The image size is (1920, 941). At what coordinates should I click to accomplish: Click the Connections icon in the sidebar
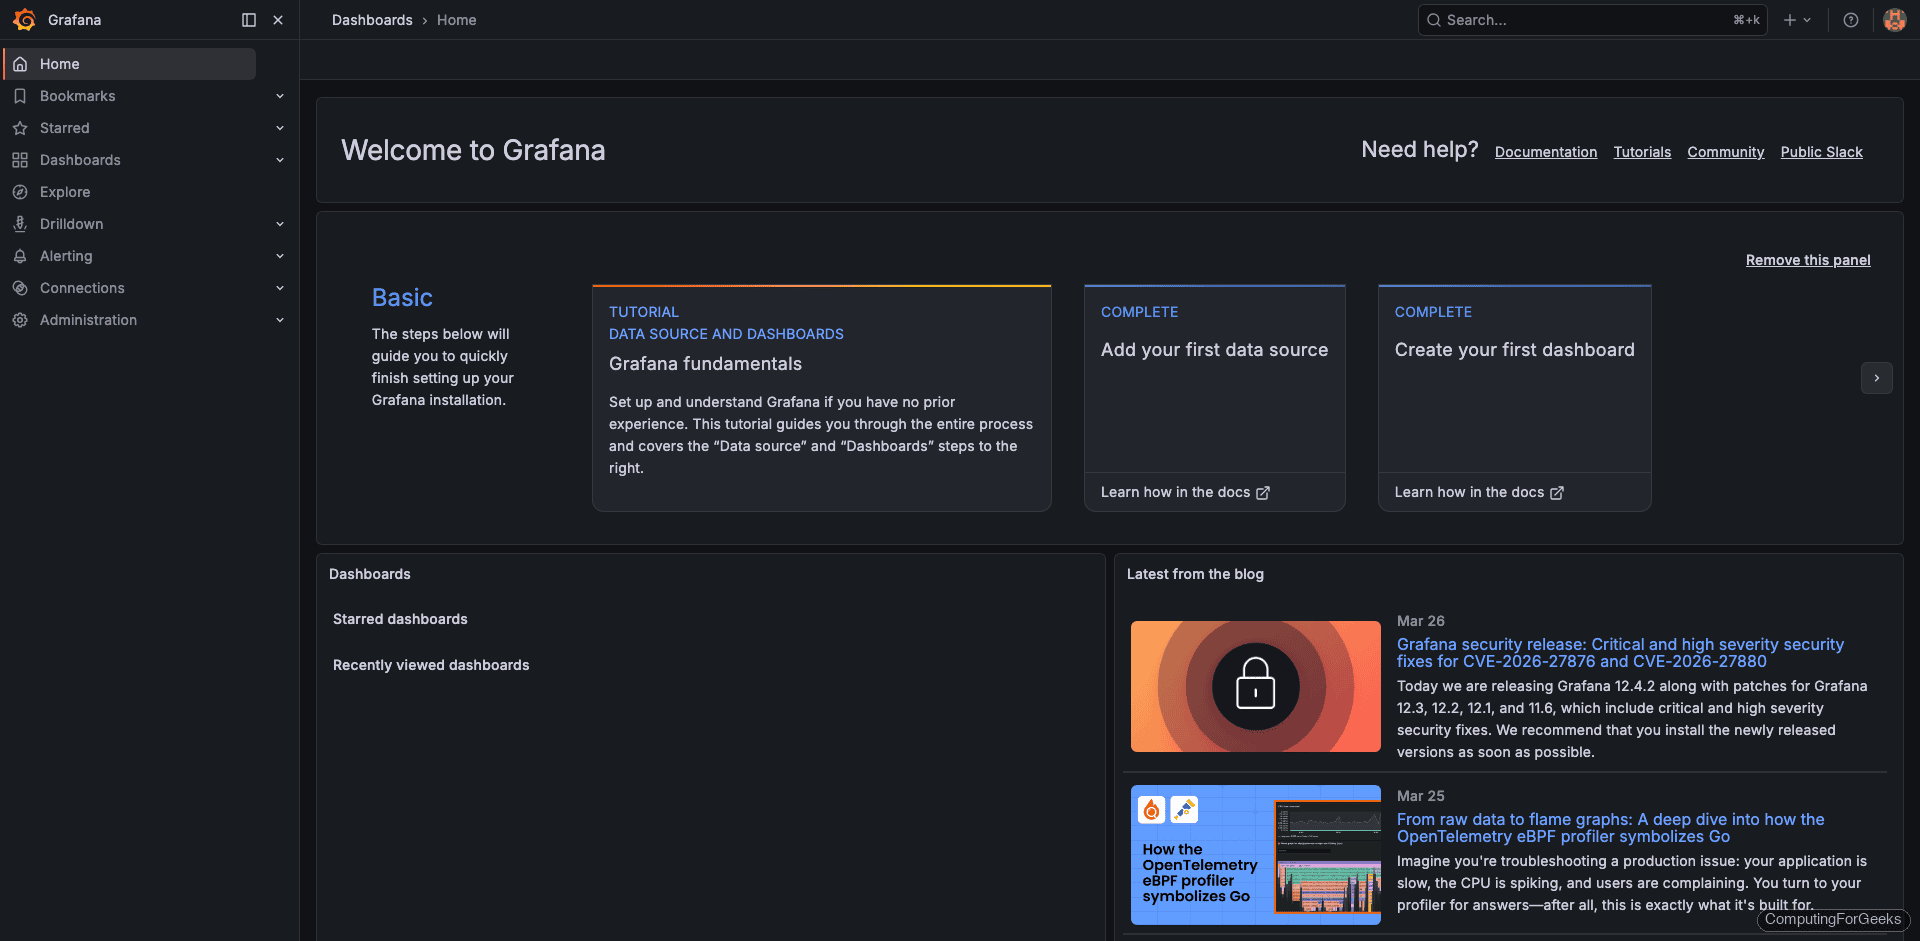point(20,287)
